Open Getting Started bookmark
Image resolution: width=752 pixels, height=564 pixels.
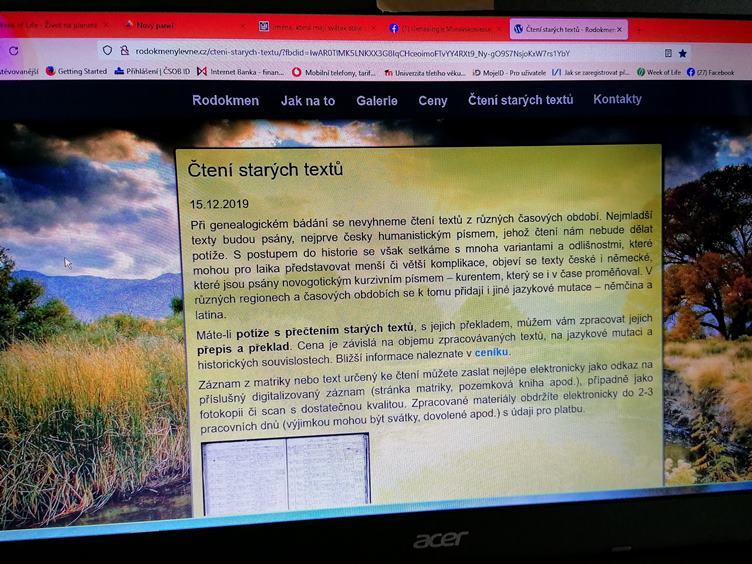point(77,71)
